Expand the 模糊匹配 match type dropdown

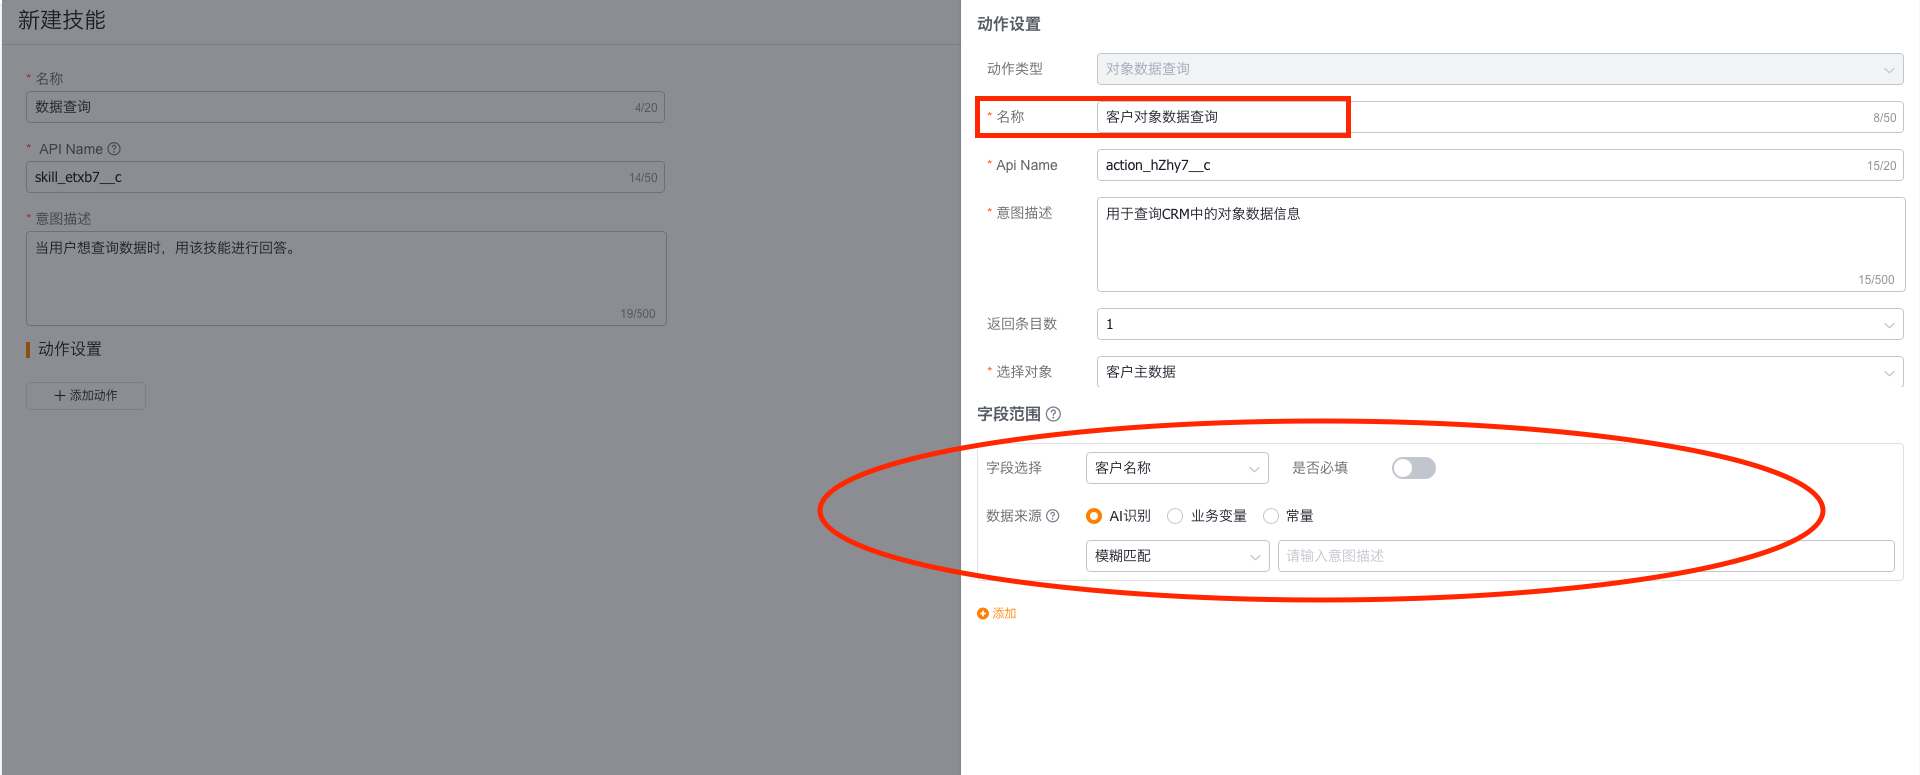click(1177, 556)
